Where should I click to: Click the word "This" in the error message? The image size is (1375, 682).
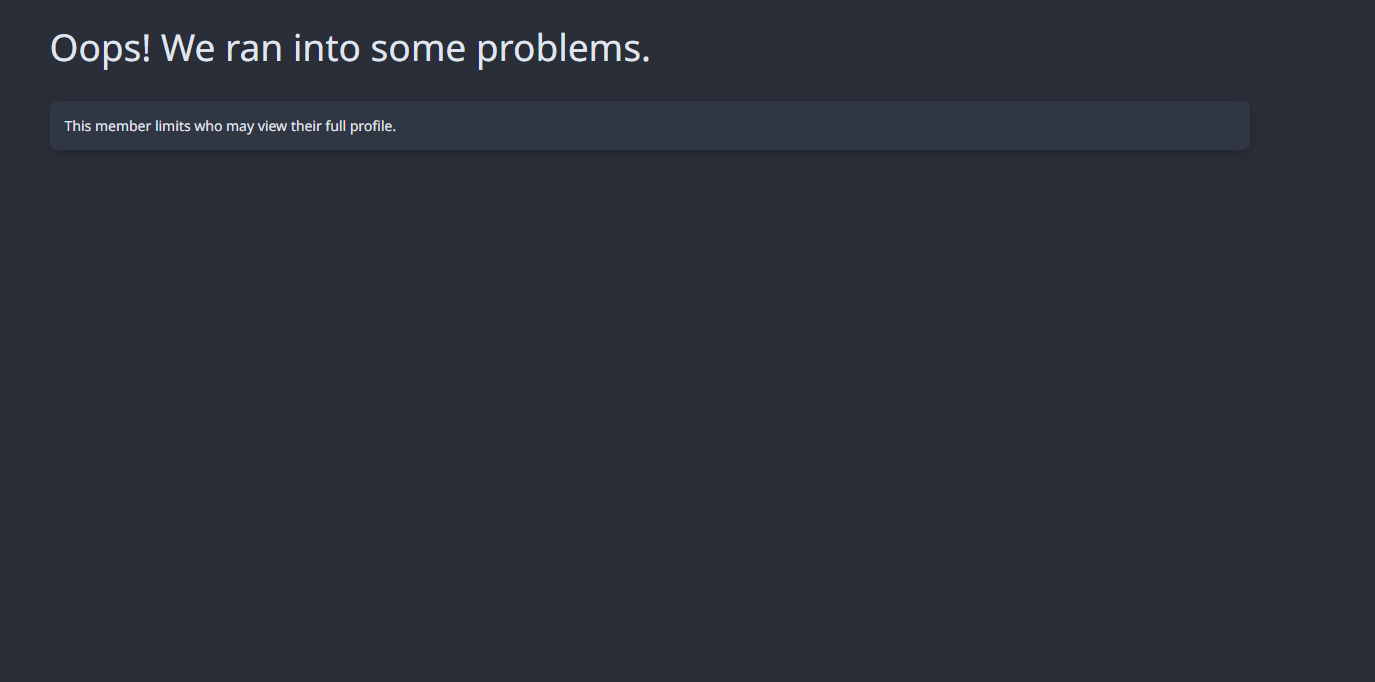click(x=78, y=126)
